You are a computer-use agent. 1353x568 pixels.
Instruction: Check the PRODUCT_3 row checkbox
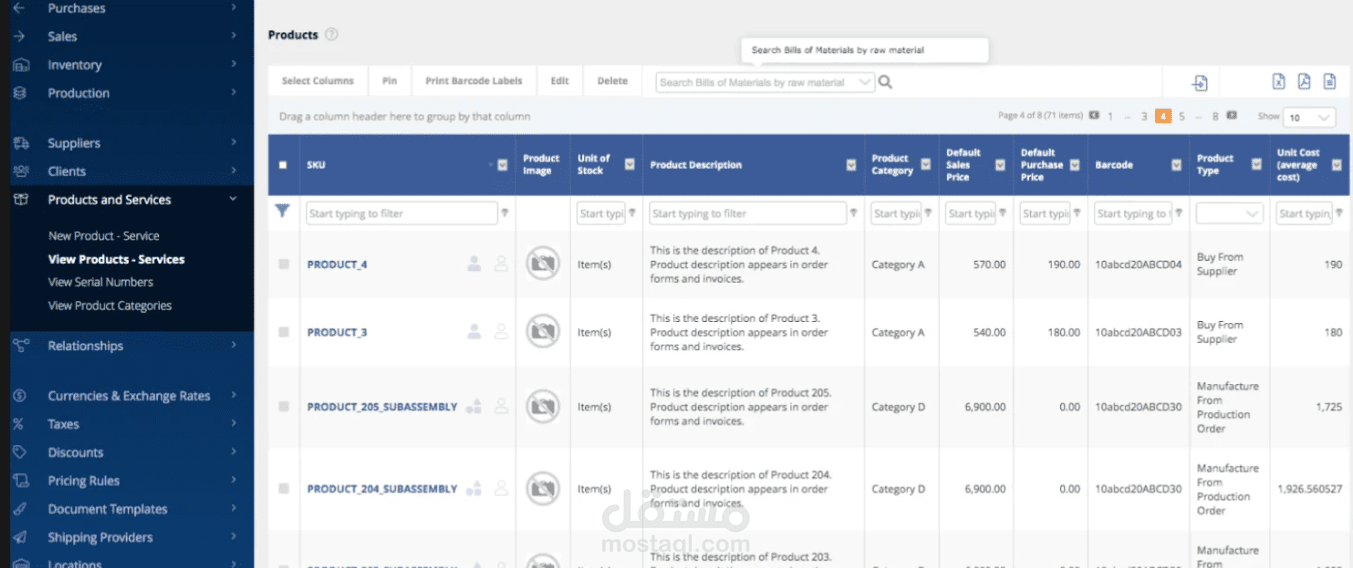283,332
